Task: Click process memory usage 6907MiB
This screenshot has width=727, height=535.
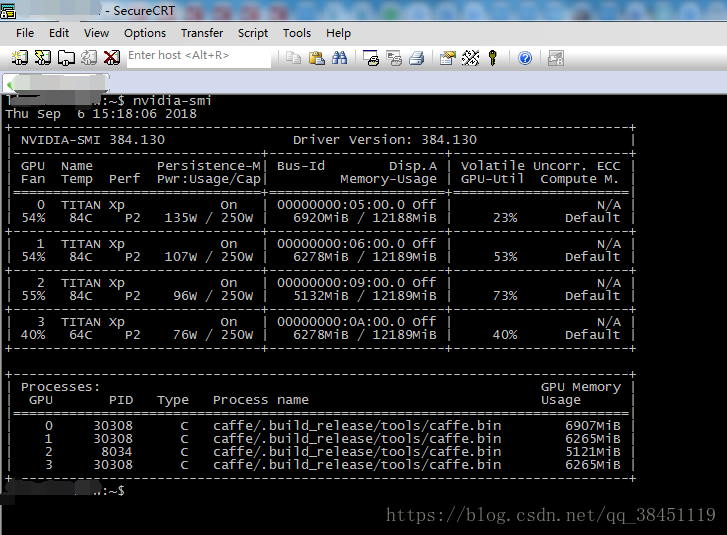Action: (x=593, y=426)
